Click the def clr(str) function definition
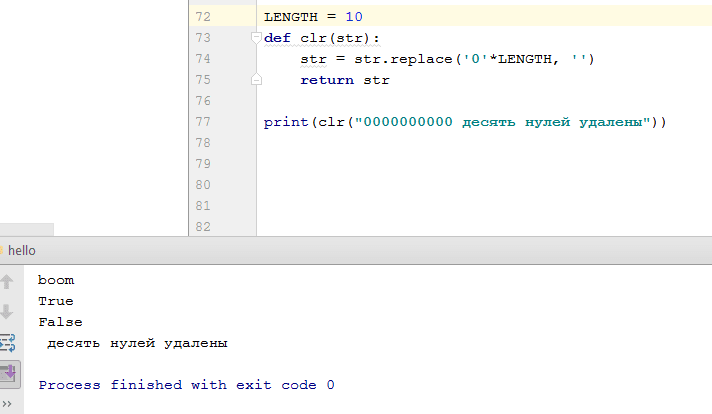 [x=322, y=38]
